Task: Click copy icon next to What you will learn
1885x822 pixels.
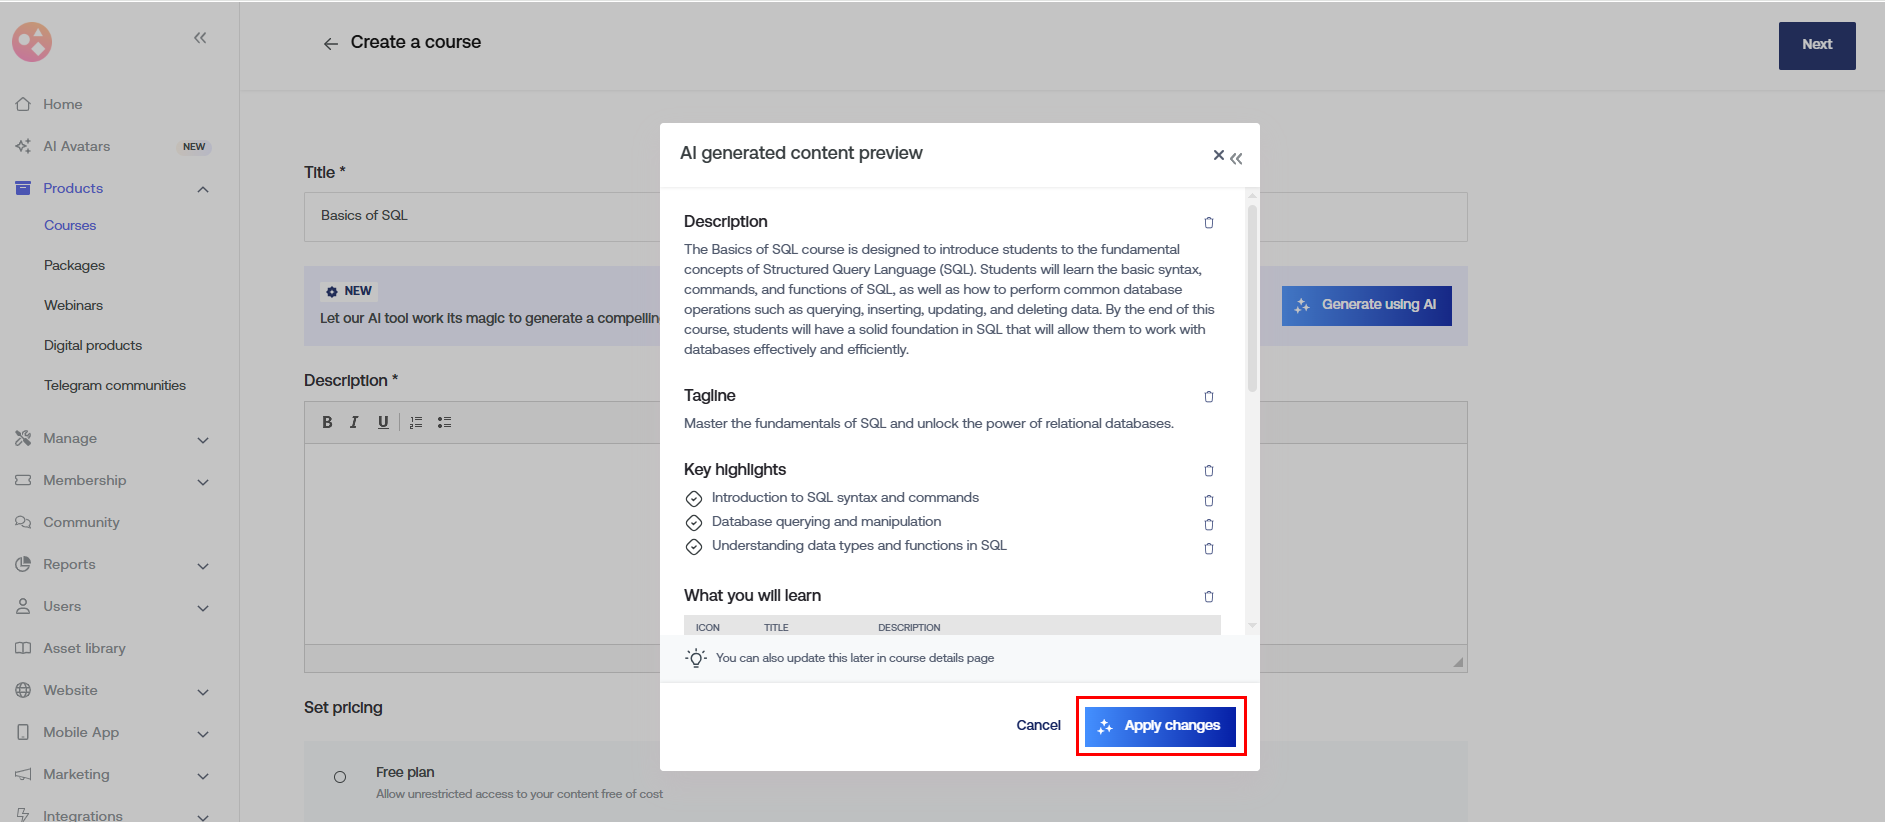Action: pos(1208,597)
